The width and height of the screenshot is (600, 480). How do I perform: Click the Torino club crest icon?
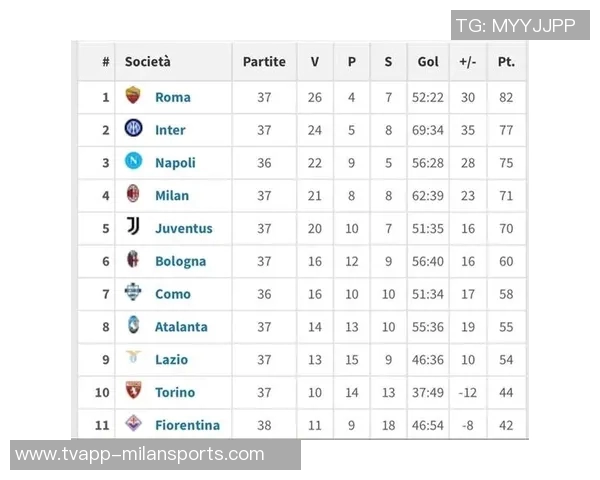tap(133, 391)
